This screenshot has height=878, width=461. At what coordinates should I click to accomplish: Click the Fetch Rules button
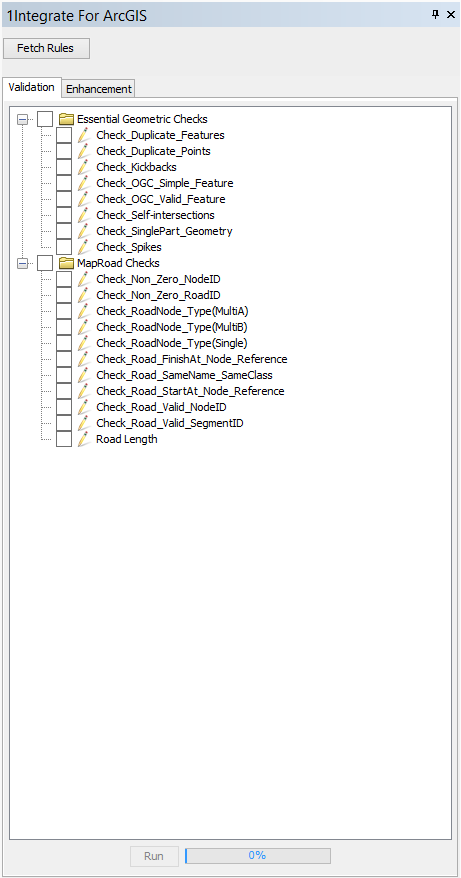[x=46, y=48]
